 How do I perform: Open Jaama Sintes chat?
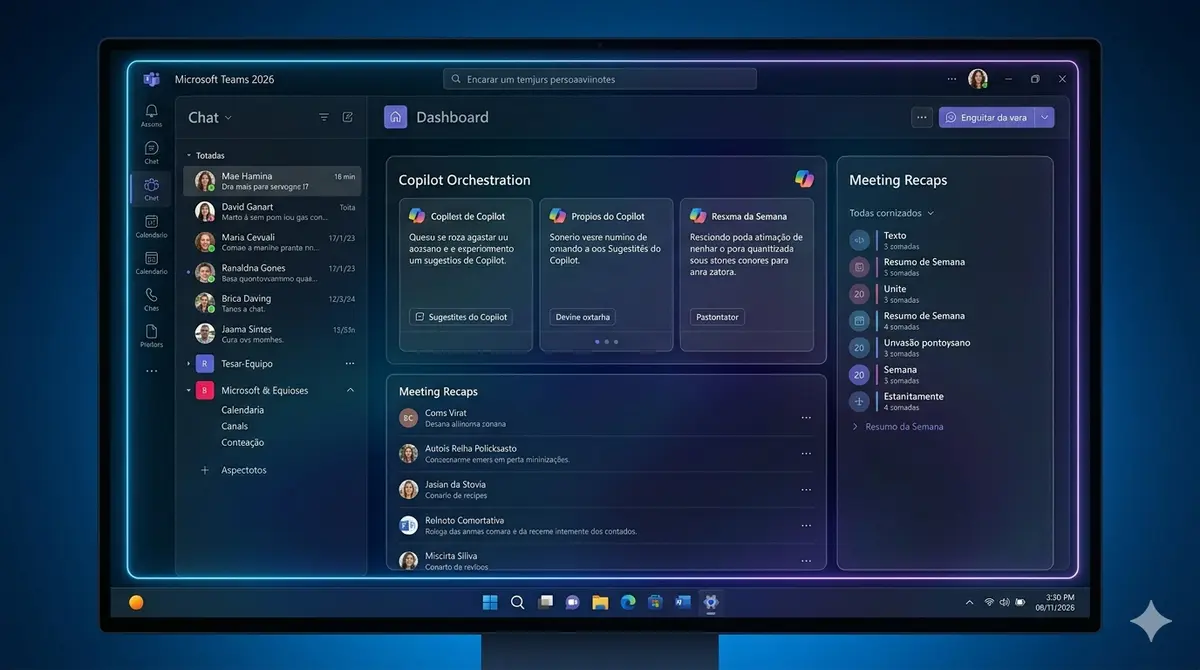(272, 334)
